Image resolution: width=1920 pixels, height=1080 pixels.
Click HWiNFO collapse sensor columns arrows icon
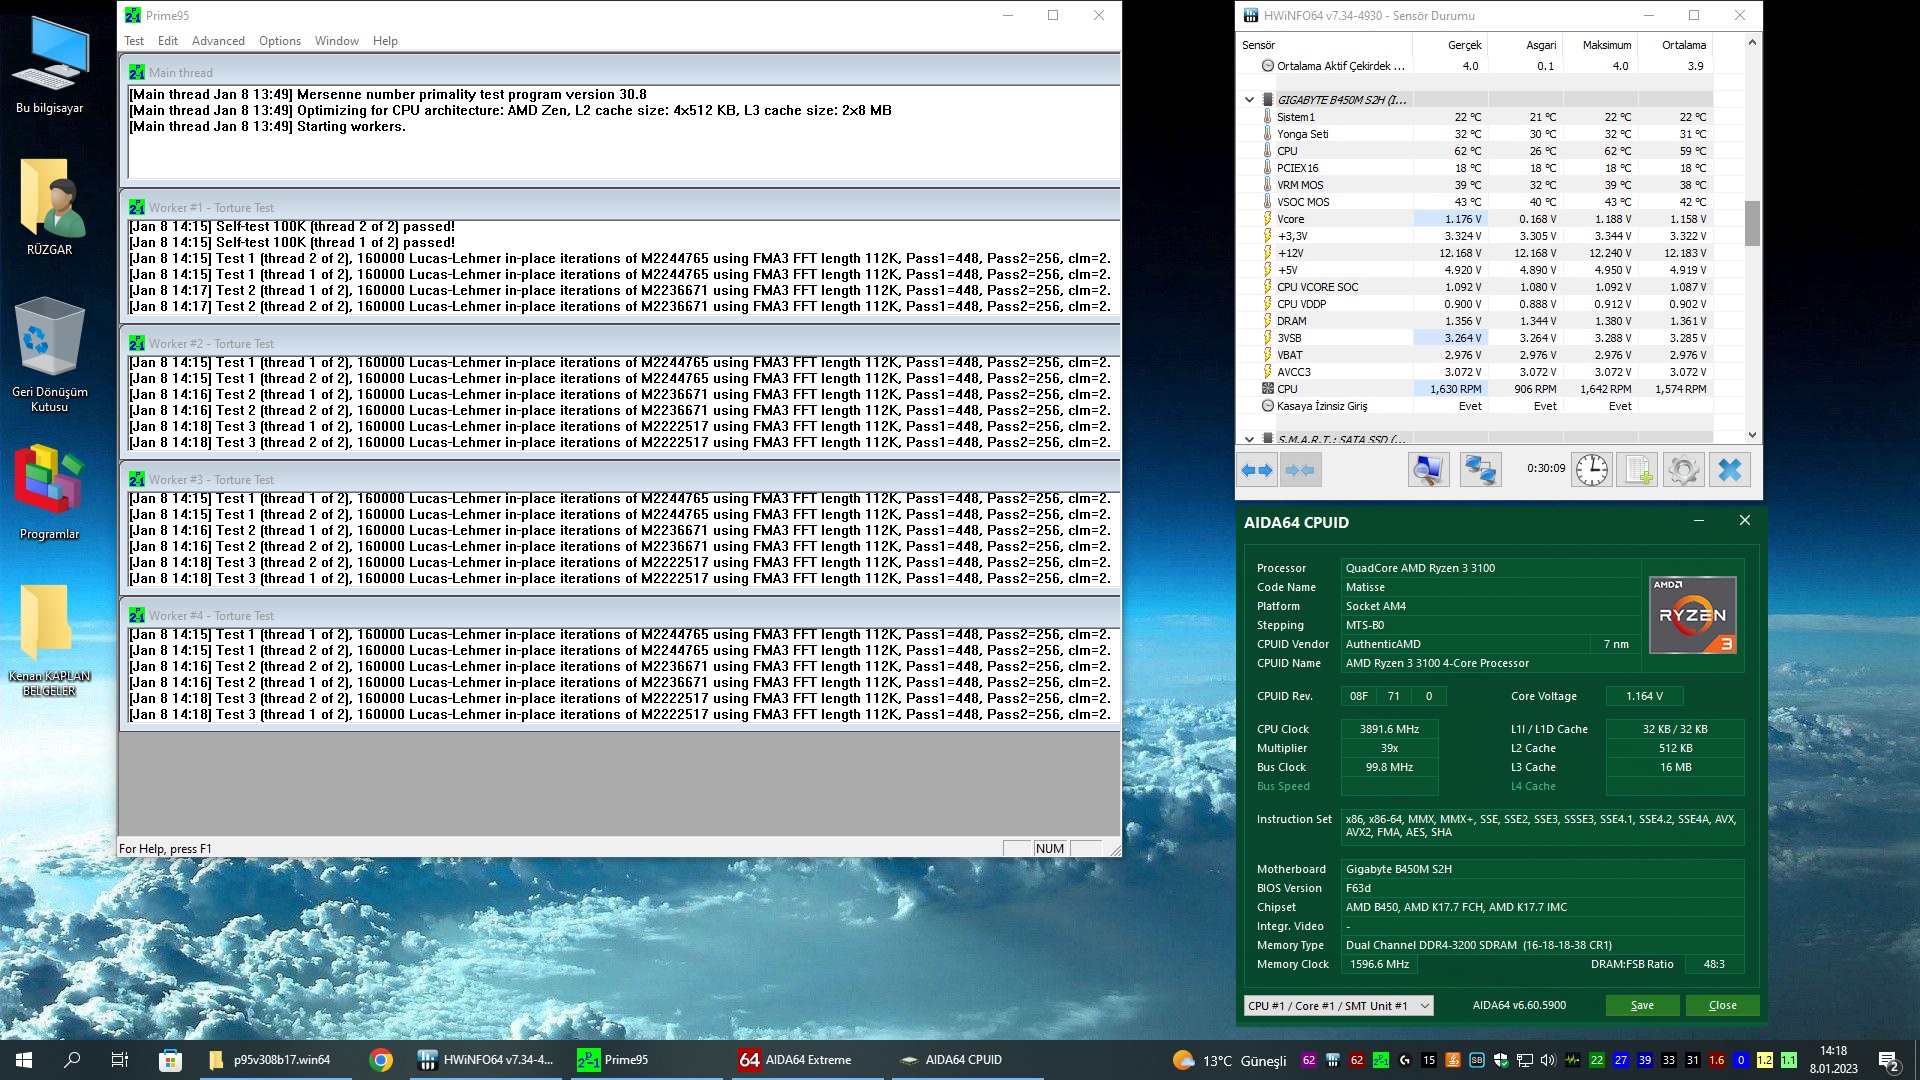pos(1300,470)
